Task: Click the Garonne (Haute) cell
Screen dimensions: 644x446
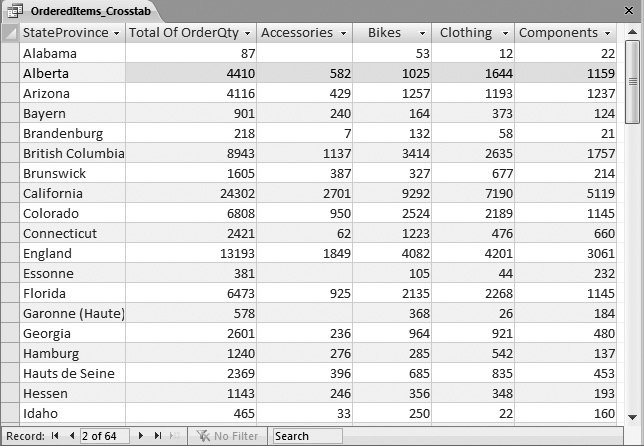Action: pyautogui.click(x=72, y=313)
